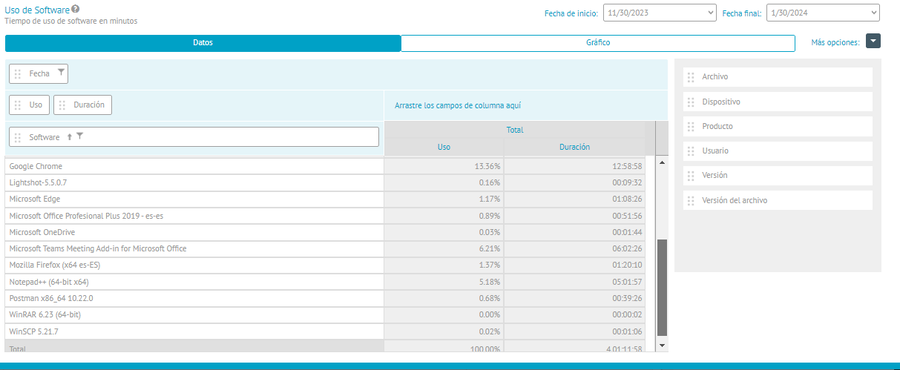900x370 pixels.
Task: Click the filter icon on Software field
Action: [80, 137]
